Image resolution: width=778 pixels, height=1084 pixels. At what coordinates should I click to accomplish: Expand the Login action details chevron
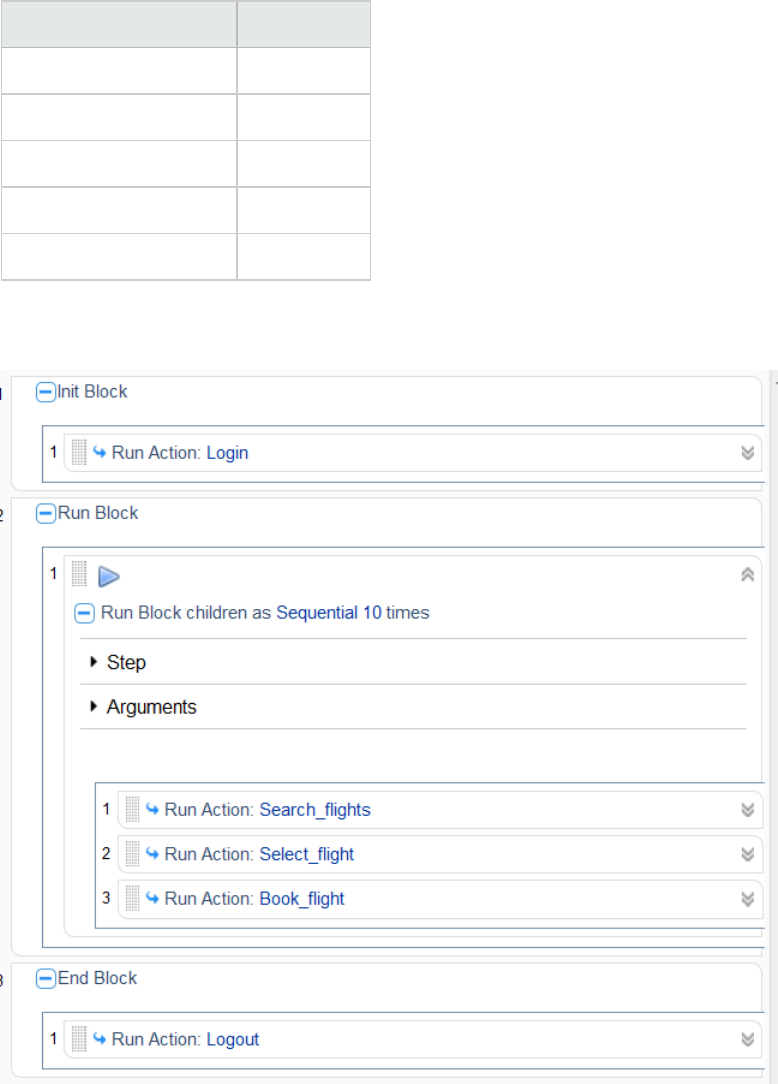click(746, 452)
